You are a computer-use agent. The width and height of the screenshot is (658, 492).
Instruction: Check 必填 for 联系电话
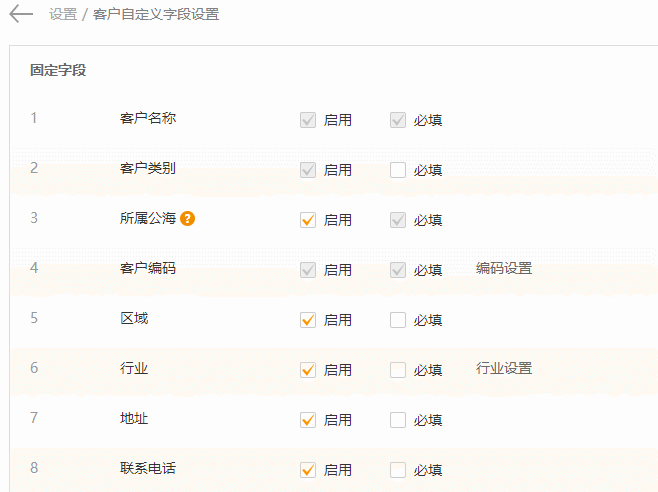coord(398,470)
